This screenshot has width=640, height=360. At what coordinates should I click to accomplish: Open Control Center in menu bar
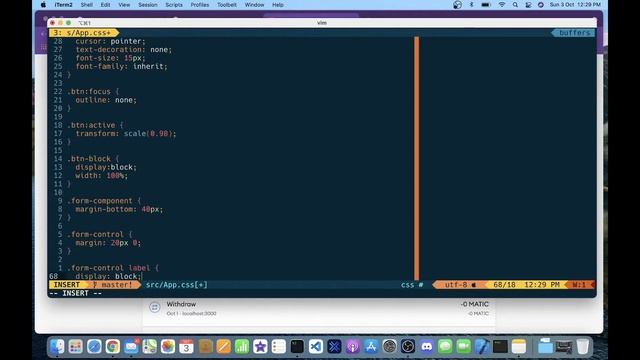528,5
